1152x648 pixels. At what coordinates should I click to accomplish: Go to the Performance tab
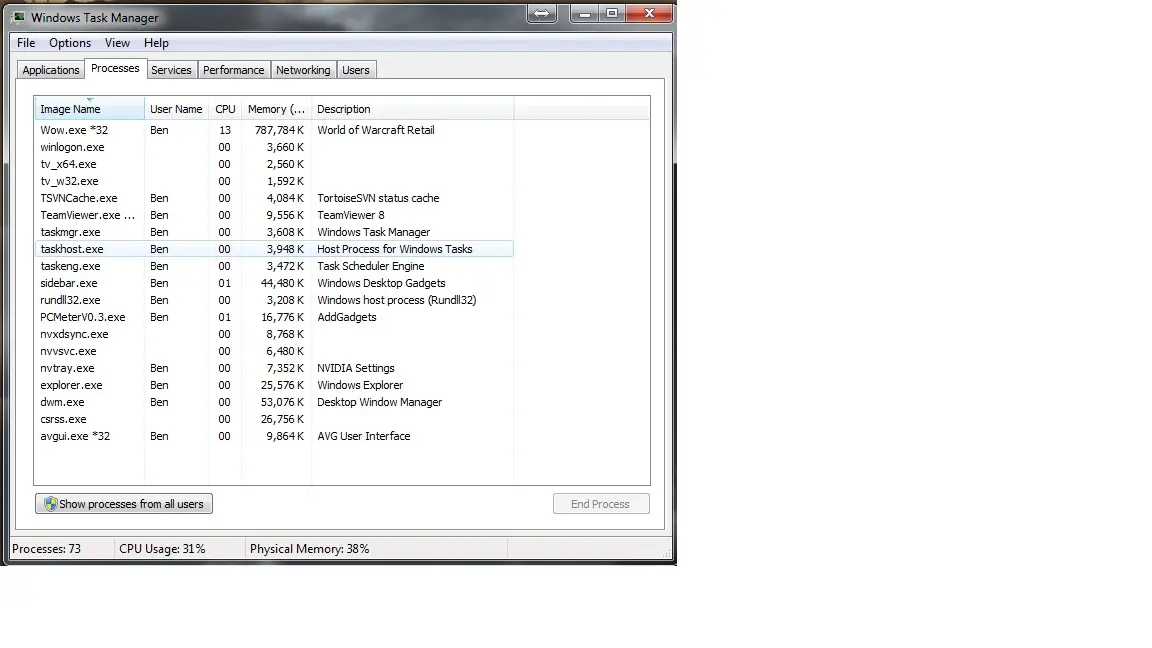233,70
